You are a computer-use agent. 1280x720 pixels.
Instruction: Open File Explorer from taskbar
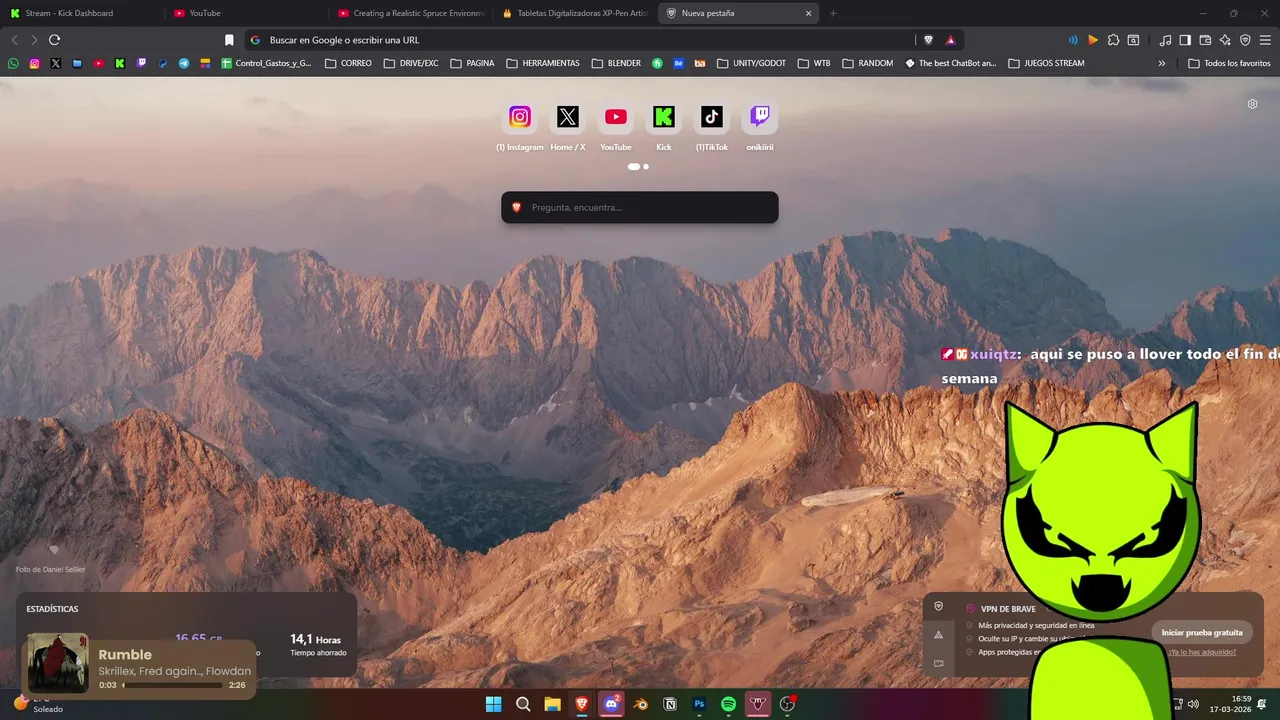click(552, 704)
